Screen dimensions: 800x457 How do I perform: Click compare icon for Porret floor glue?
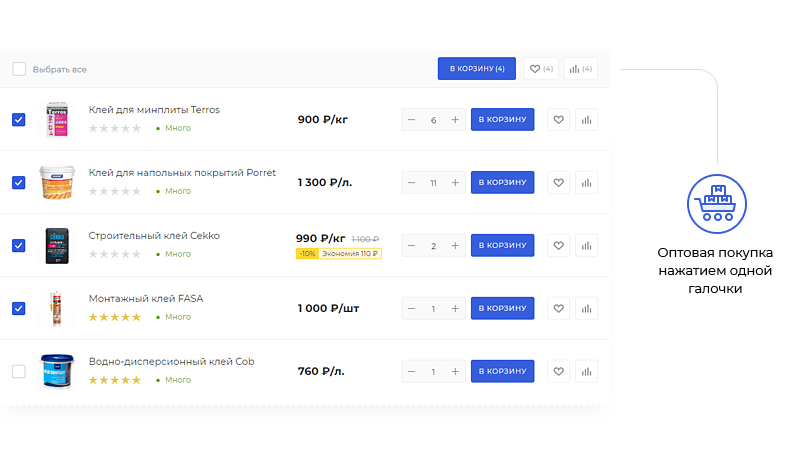coord(587,183)
